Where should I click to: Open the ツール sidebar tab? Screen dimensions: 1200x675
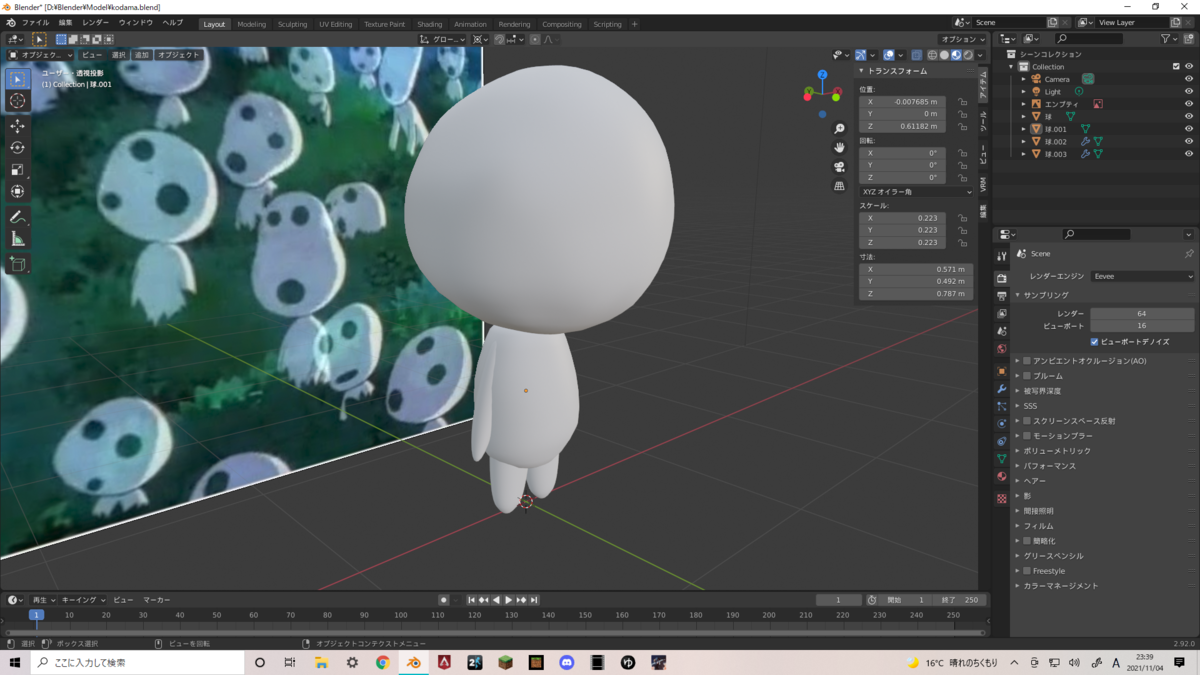983,122
